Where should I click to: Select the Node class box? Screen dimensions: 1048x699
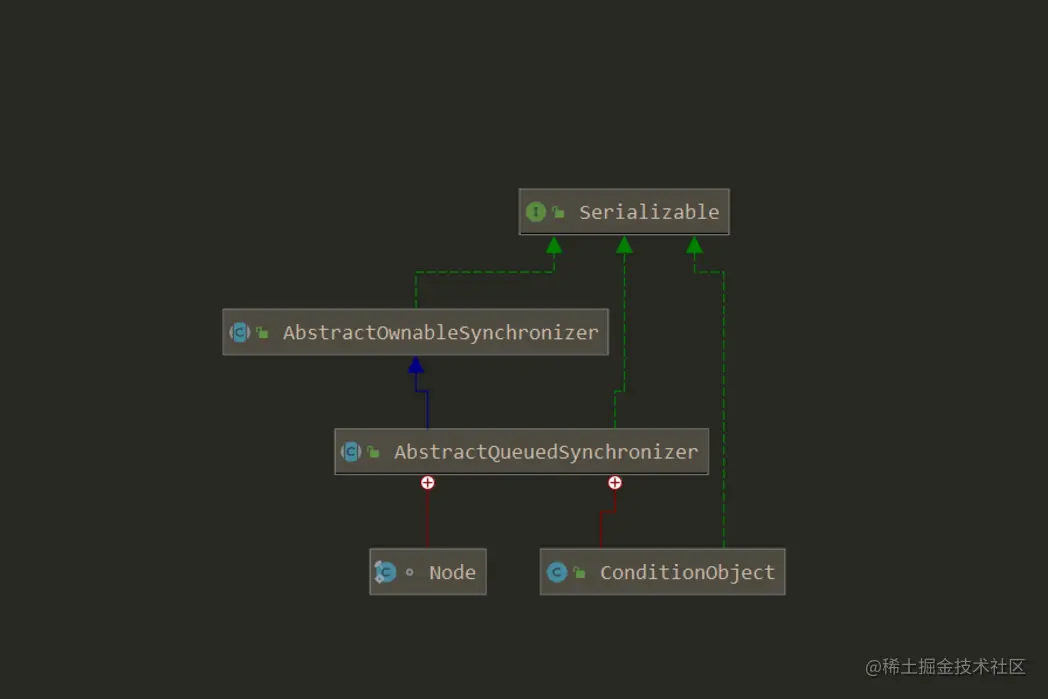coord(428,572)
